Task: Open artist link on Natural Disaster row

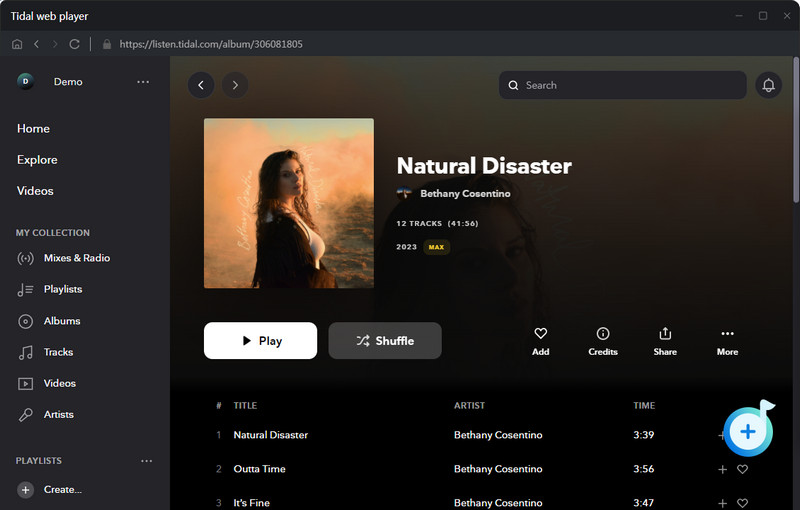Action: click(x=498, y=435)
